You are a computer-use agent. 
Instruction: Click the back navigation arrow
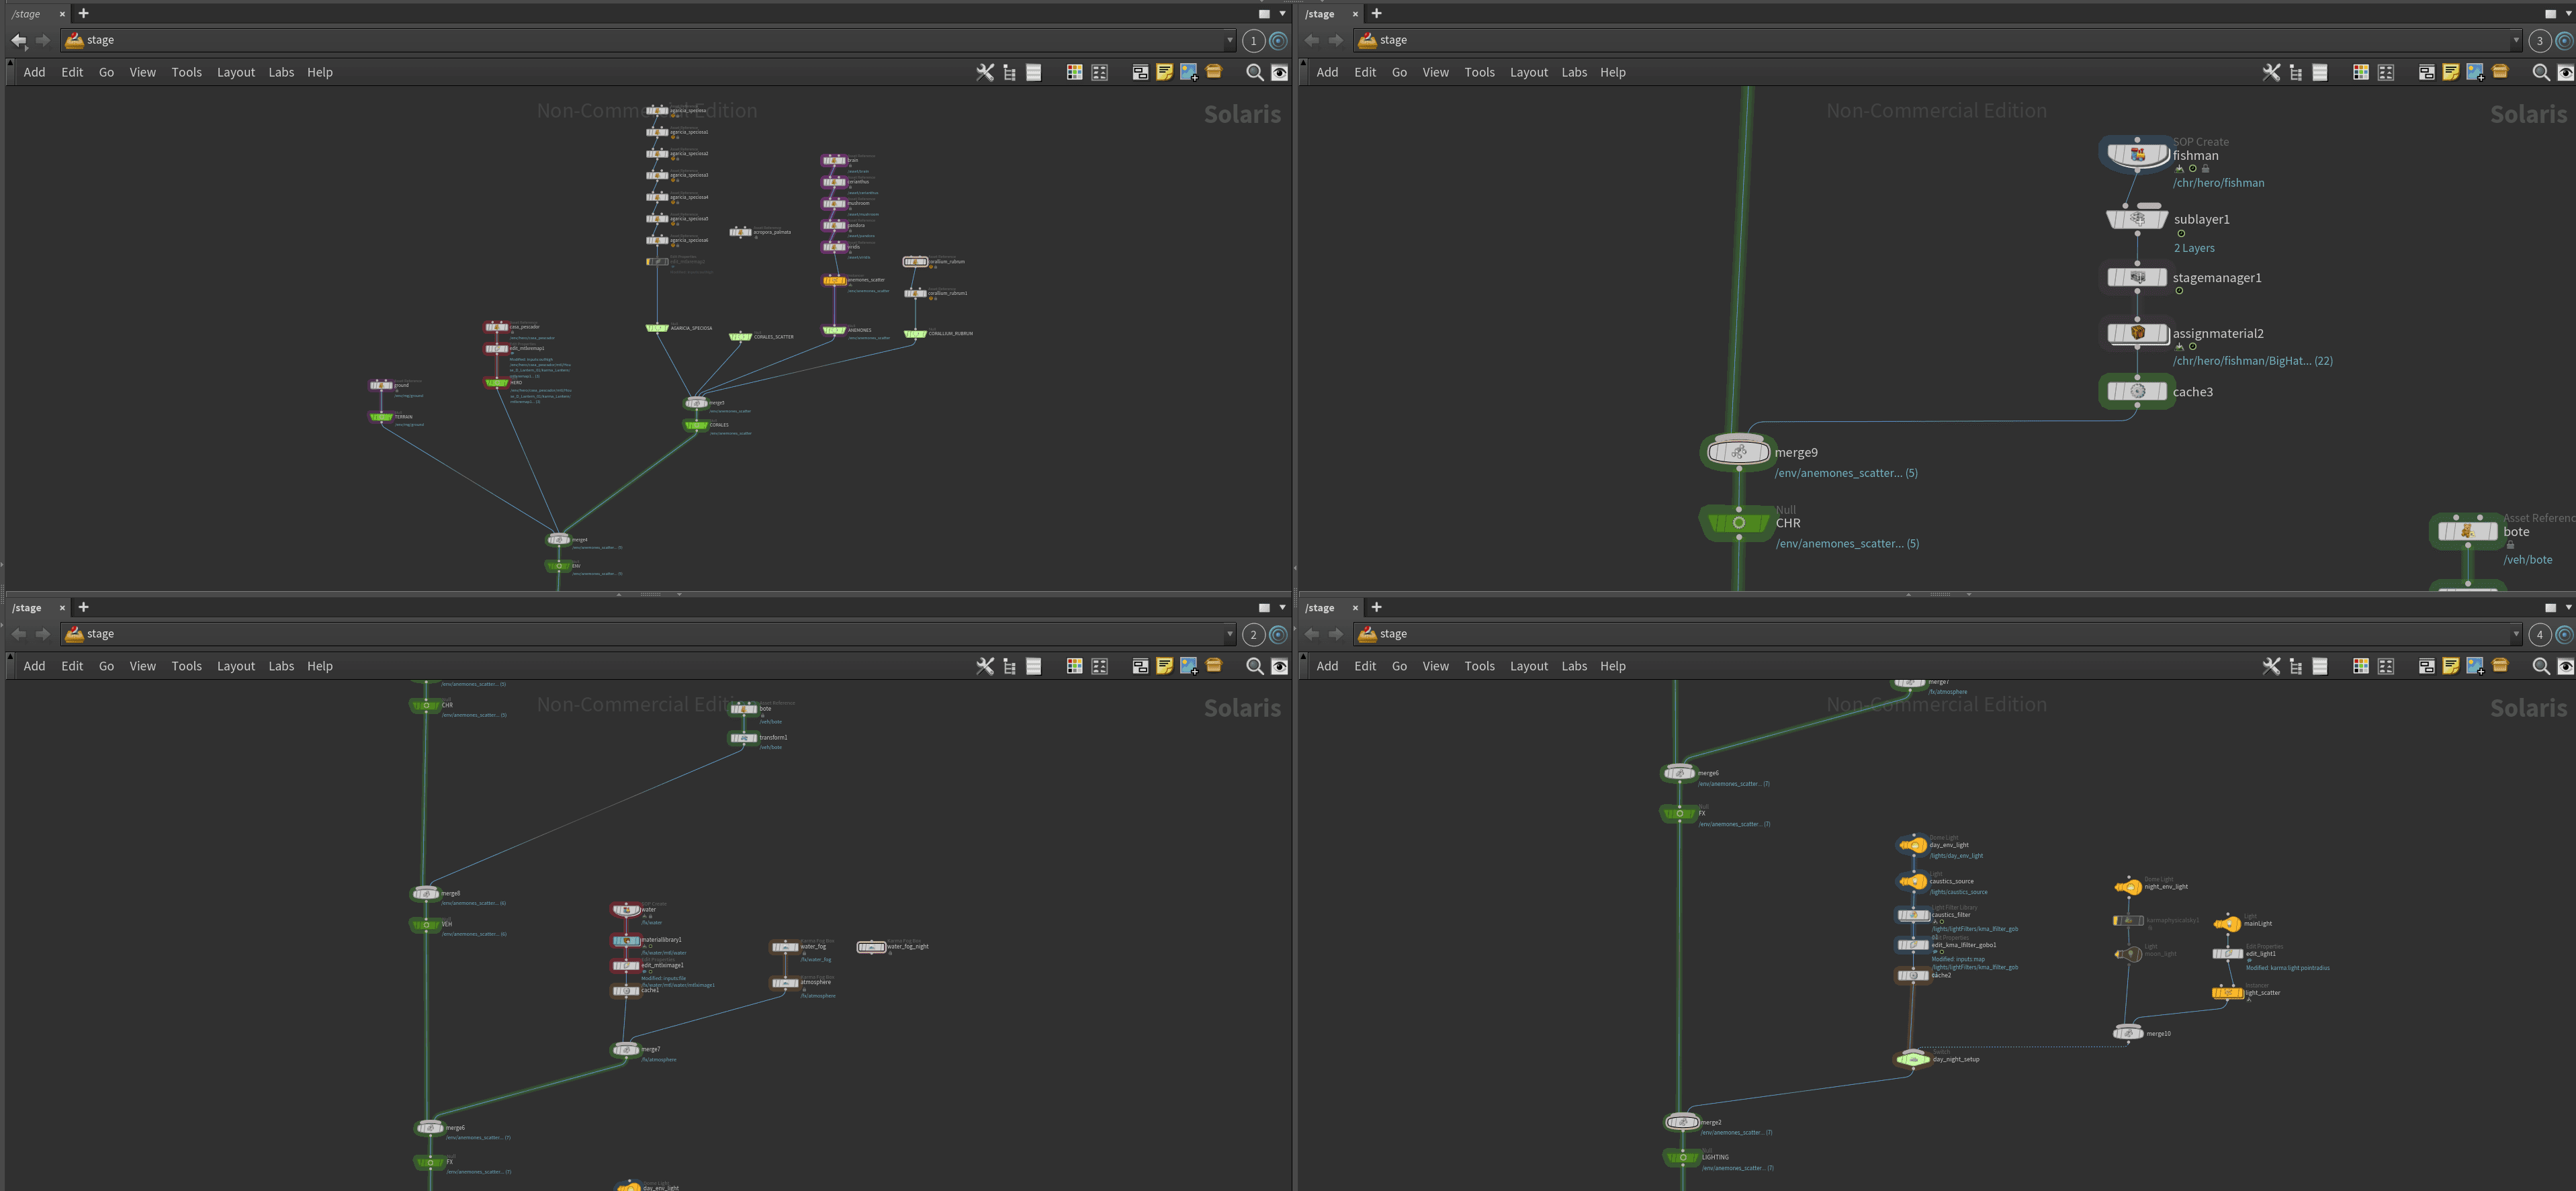pos(18,40)
